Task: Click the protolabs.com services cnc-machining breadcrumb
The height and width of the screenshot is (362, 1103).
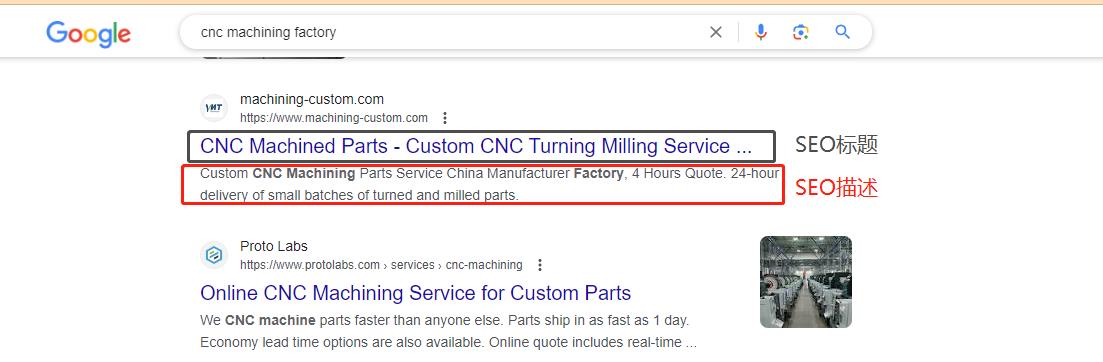Action: click(381, 265)
